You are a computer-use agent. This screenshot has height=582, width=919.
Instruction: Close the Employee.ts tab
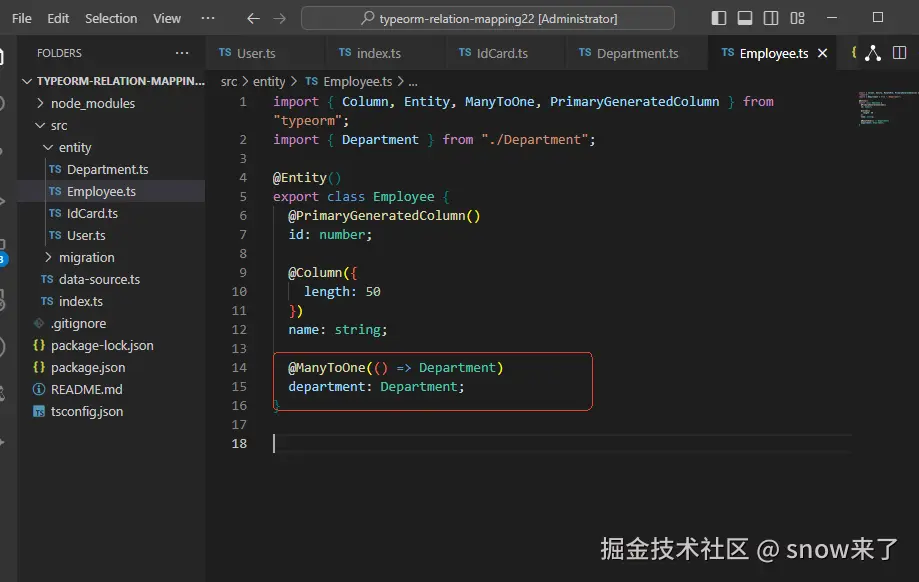point(822,53)
